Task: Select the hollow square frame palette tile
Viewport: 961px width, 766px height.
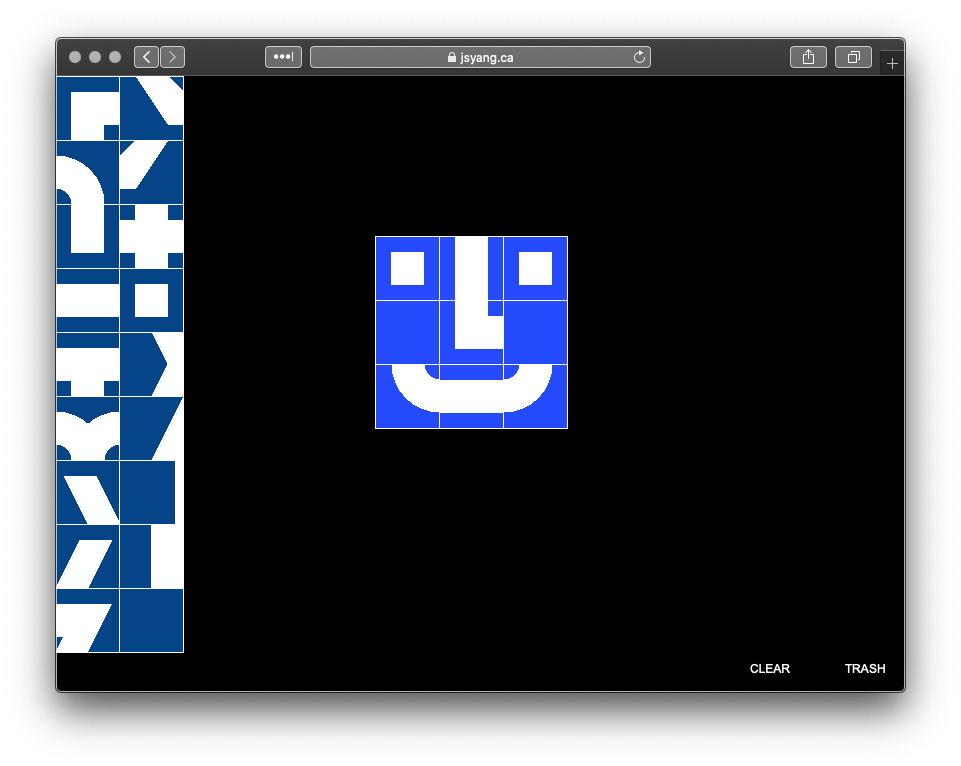Action: coord(151,300)
